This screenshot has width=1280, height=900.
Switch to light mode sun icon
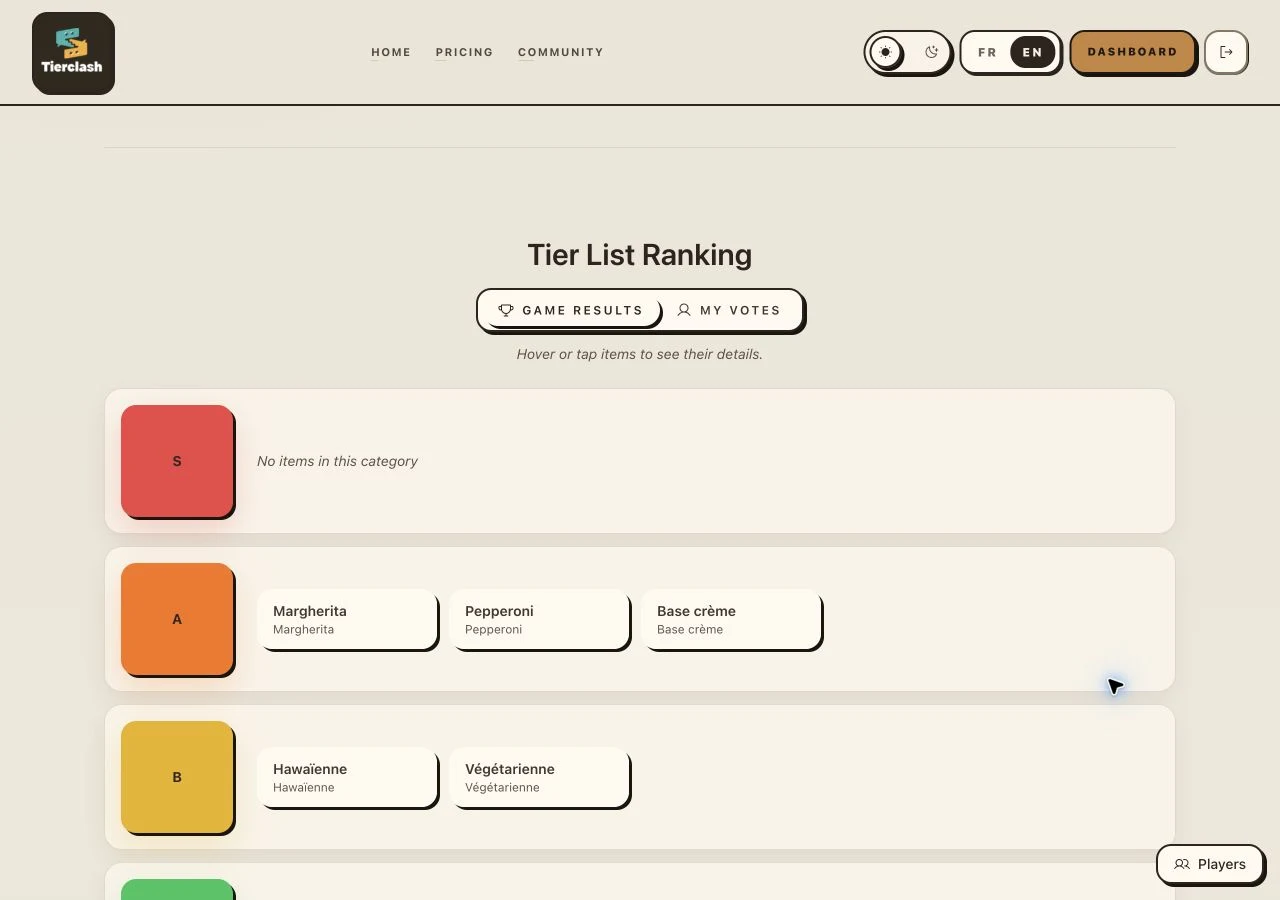click(885, 52)
